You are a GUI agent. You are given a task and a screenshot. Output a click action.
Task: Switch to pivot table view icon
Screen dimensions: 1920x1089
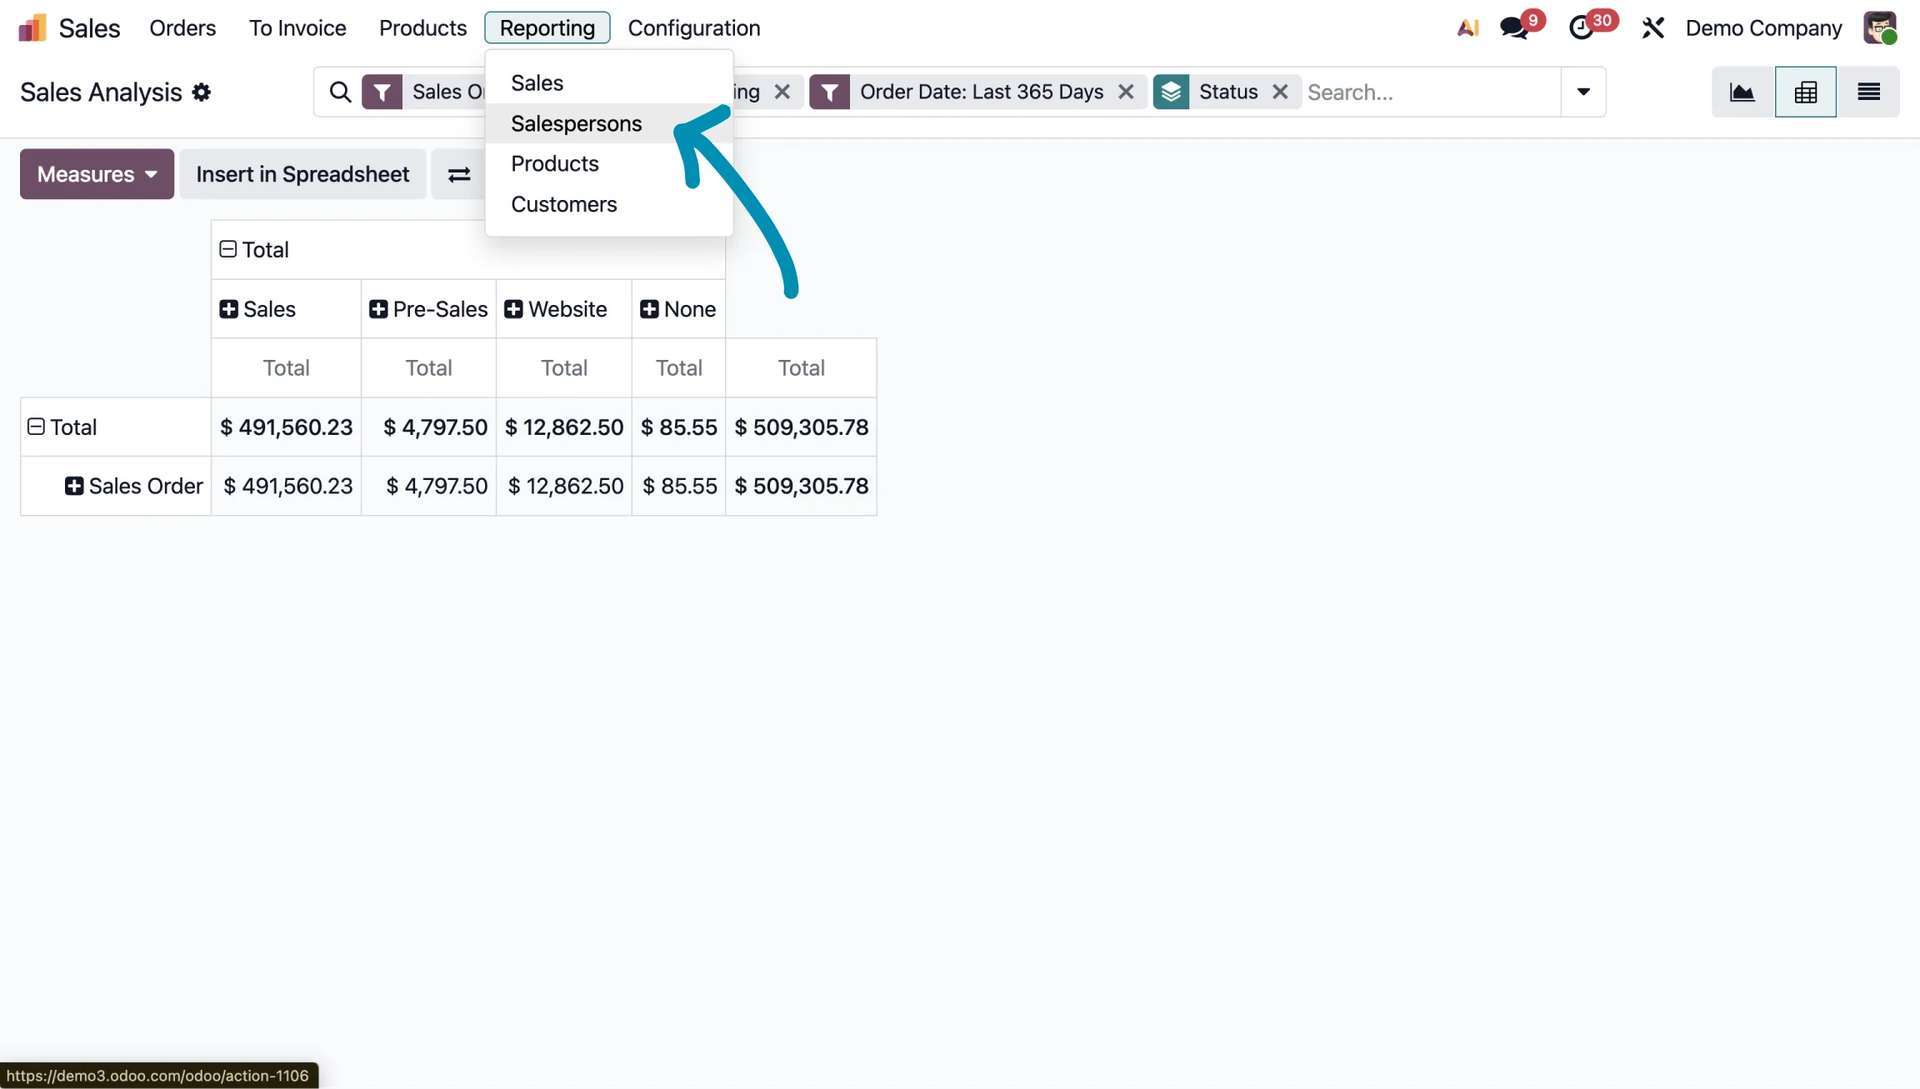click(x=1805, y=92)
